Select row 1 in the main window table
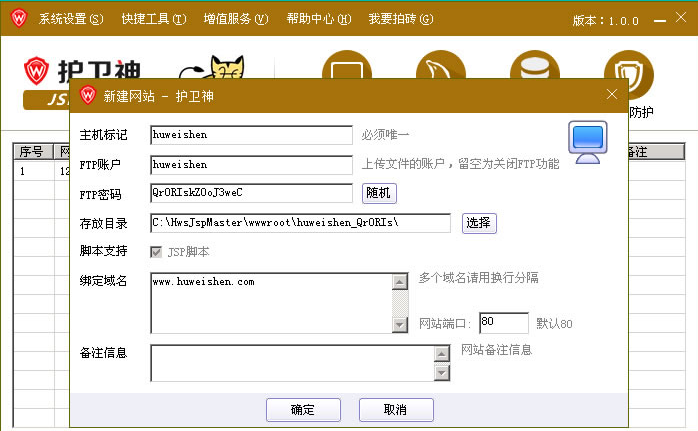698x431 pixels. point(41,171)
